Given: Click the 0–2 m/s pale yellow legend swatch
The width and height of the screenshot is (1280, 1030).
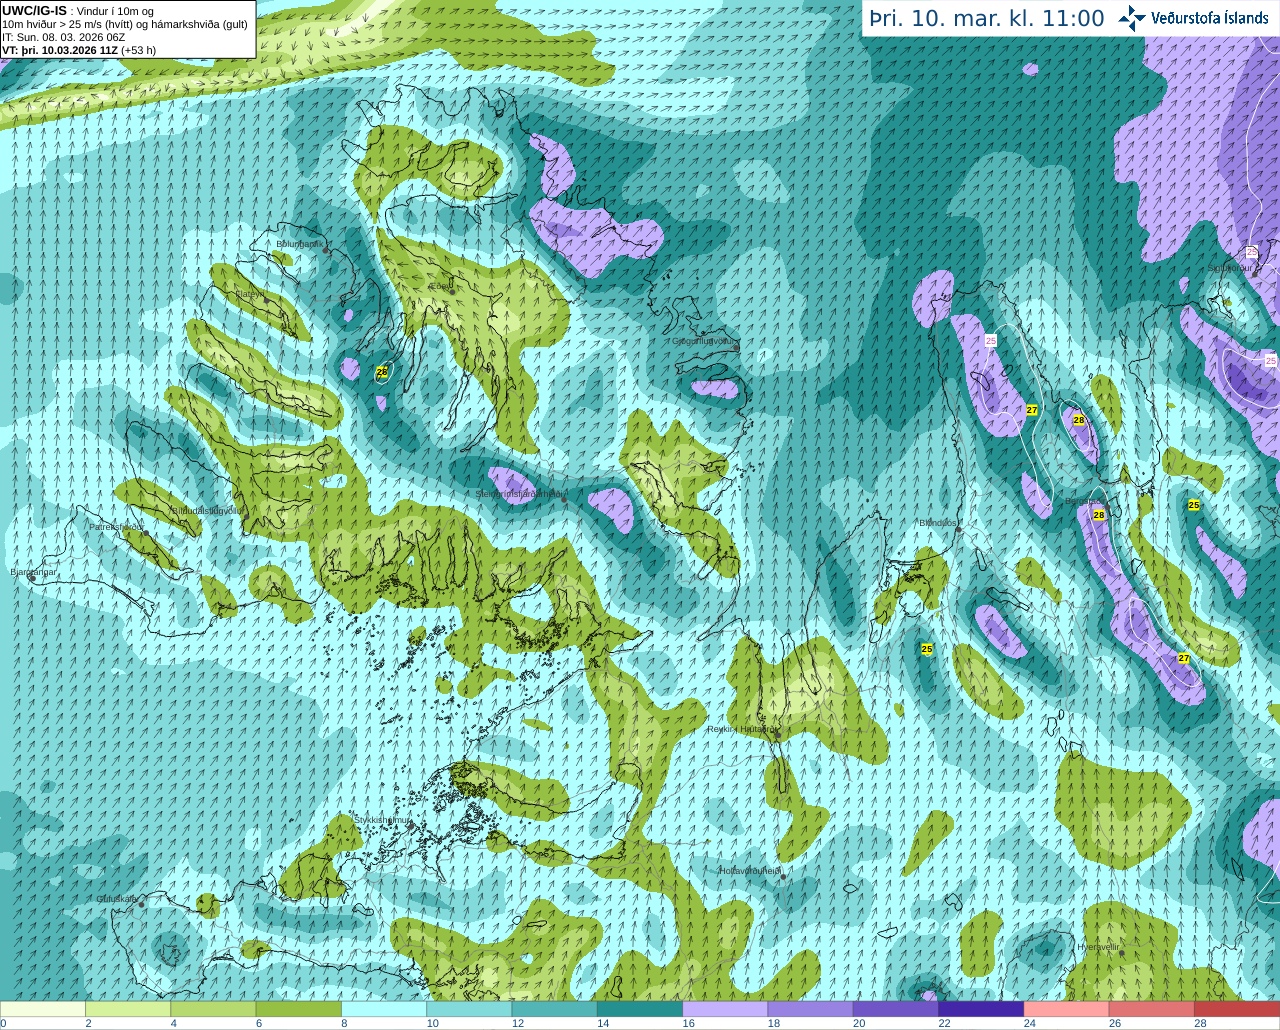Looking at the screenshot, I should pyautogui.click(x=43, y=1009).
